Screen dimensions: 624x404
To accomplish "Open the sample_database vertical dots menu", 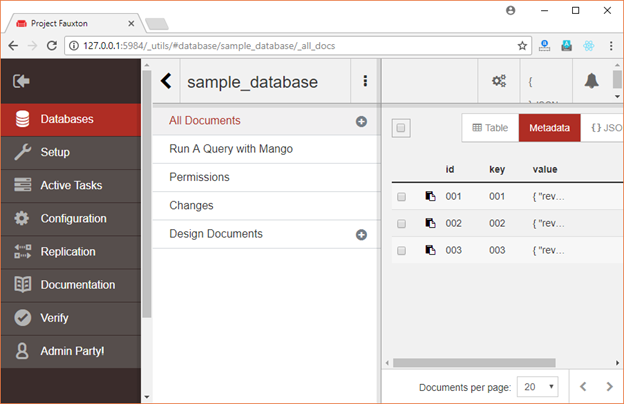I will (365, 81).
